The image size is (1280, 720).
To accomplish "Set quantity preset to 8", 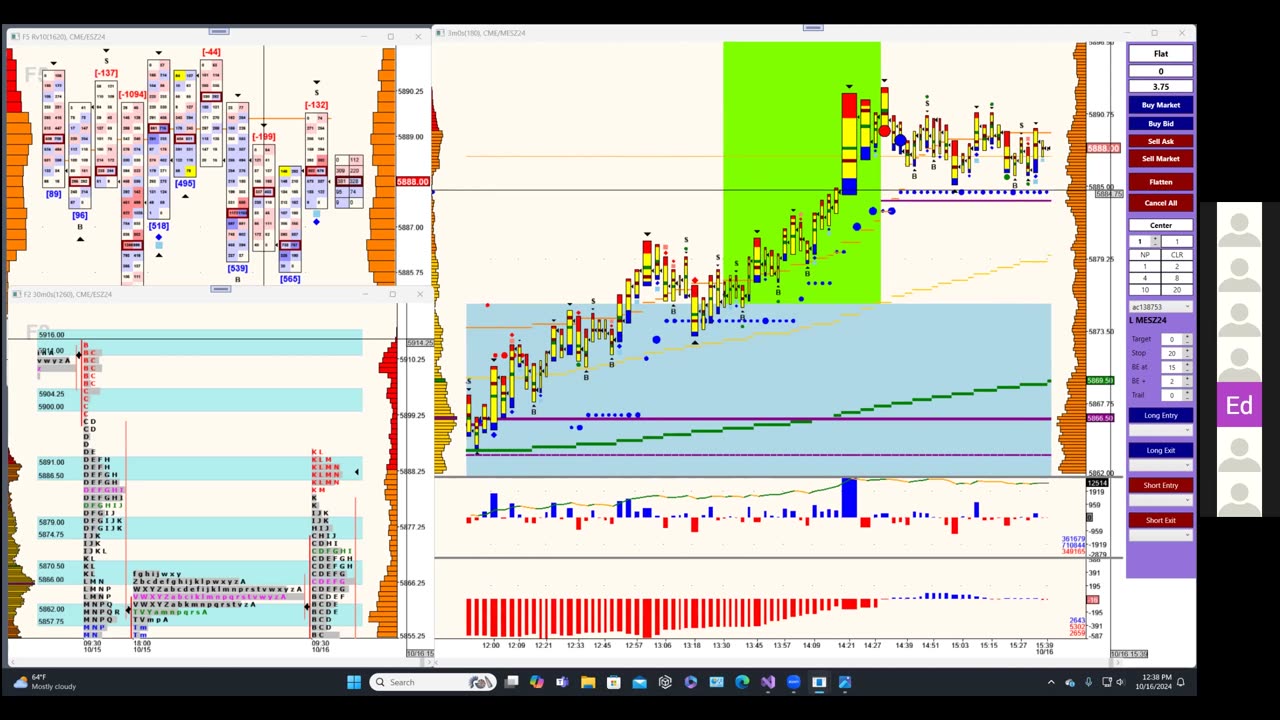I will [x=1177, y=278].
